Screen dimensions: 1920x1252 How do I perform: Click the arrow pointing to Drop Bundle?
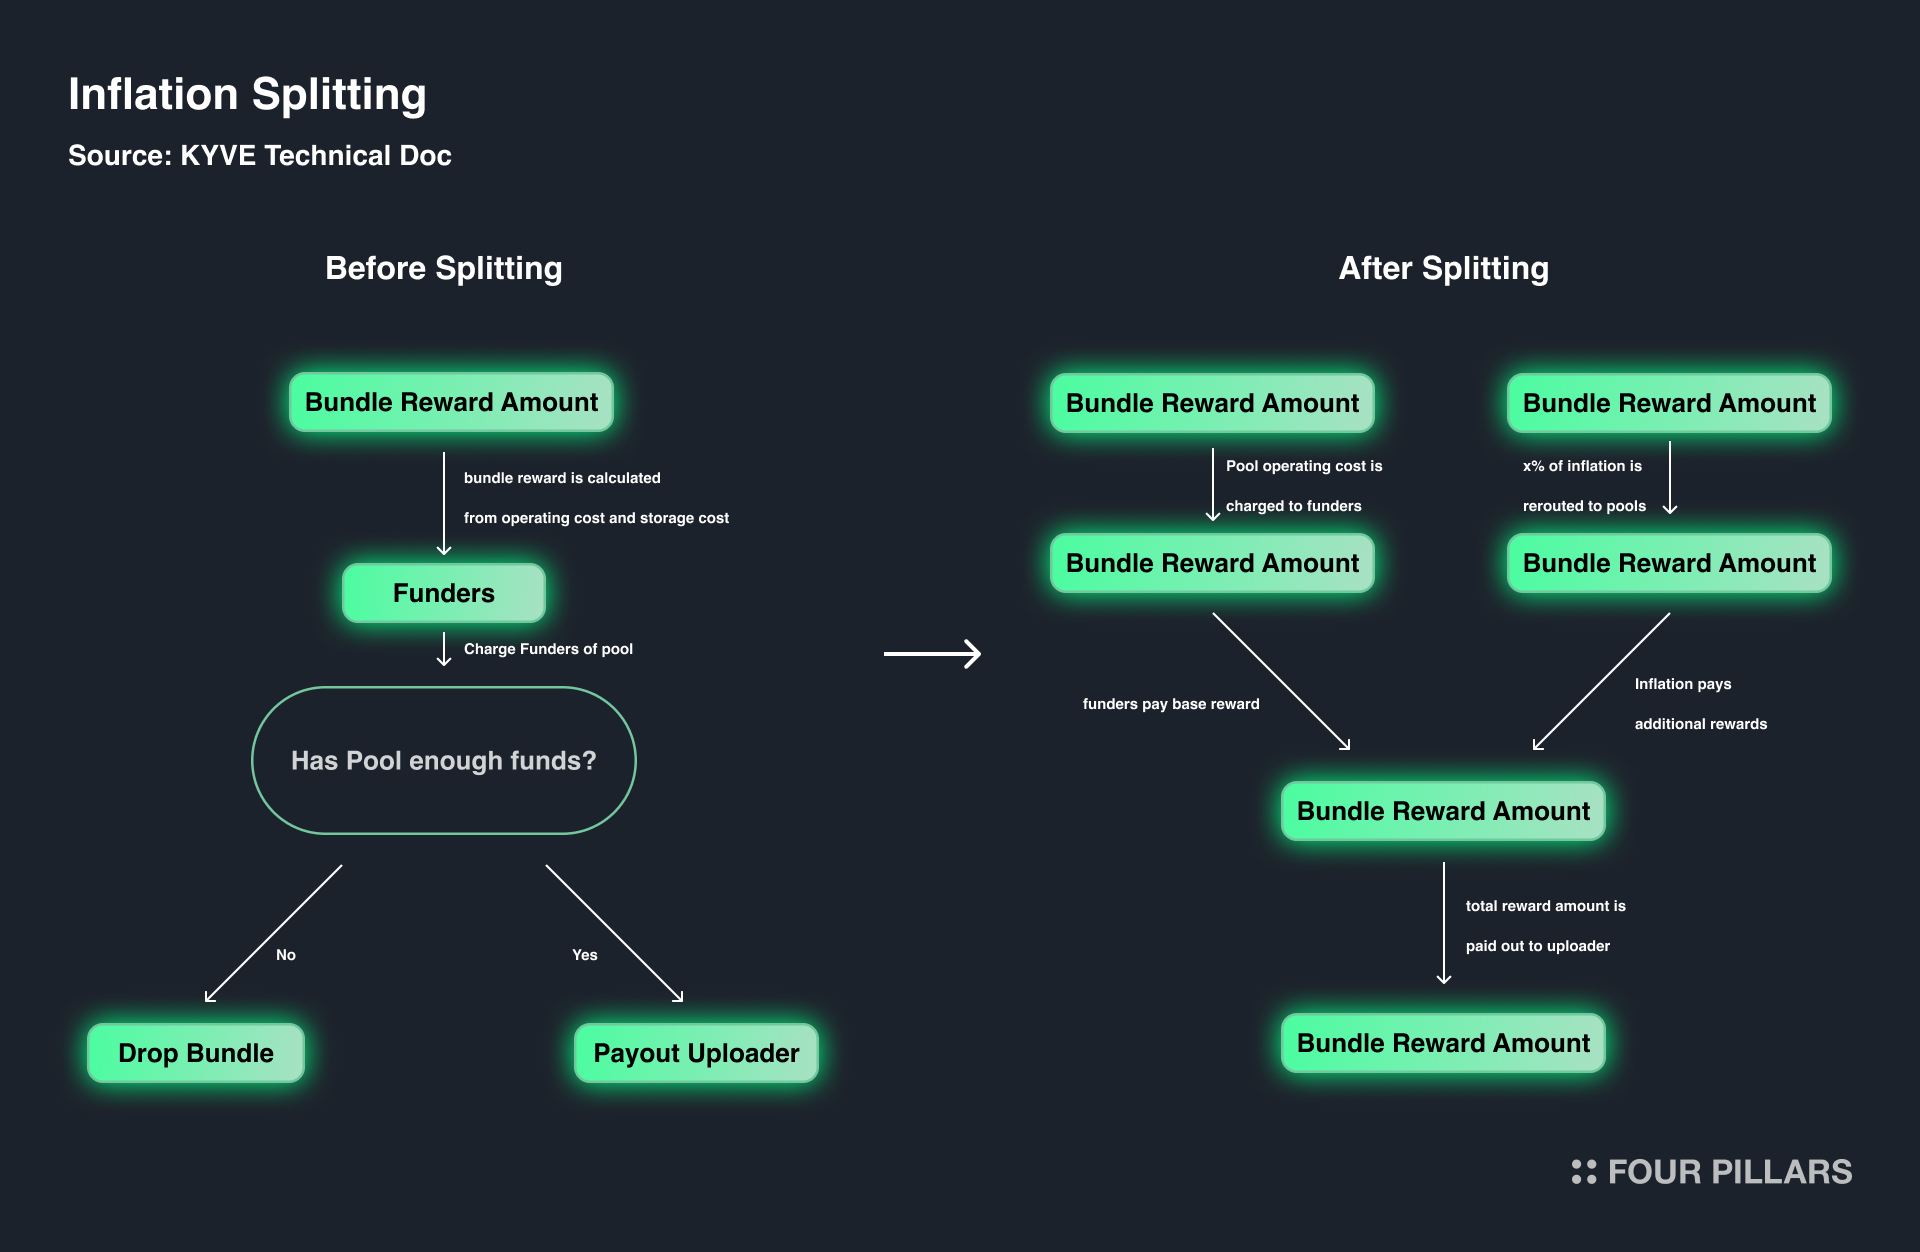click(x=273, y=934)
